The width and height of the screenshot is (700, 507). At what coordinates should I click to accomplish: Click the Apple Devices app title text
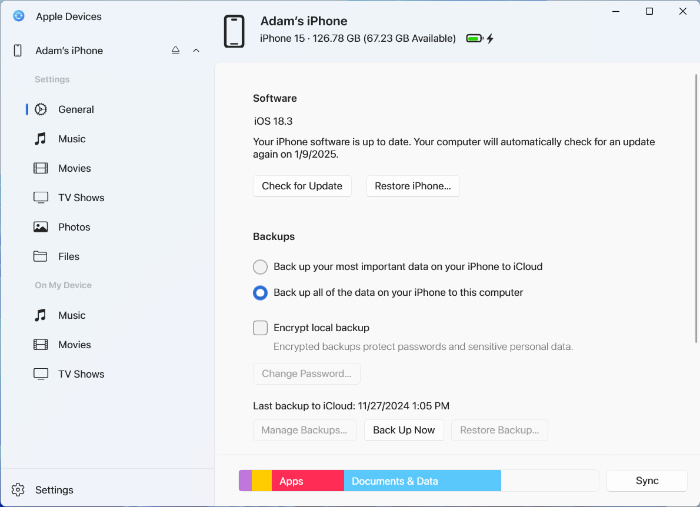[69, 17]
